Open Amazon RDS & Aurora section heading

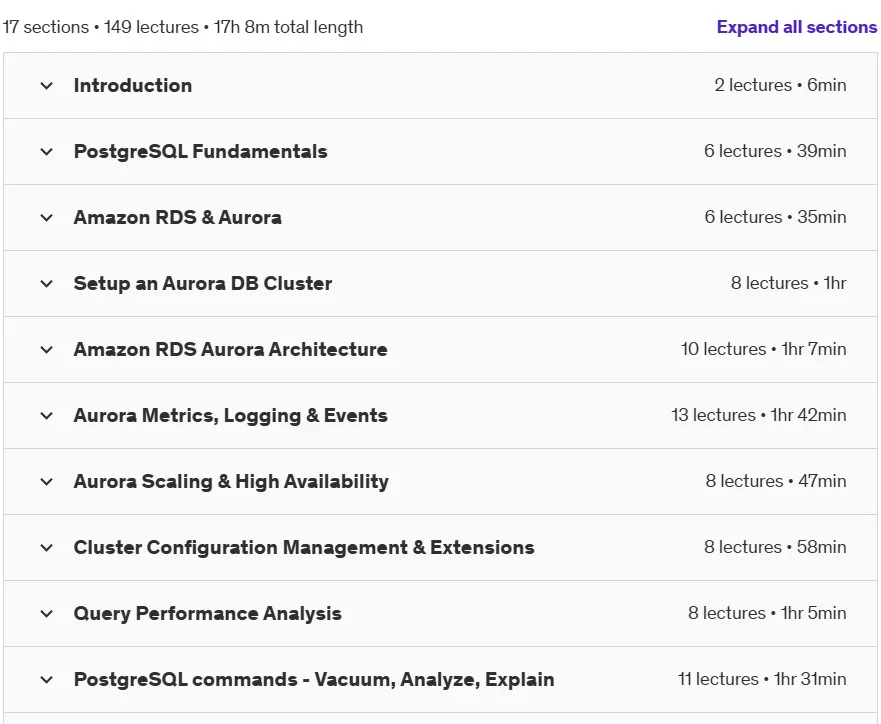[178, 217]
